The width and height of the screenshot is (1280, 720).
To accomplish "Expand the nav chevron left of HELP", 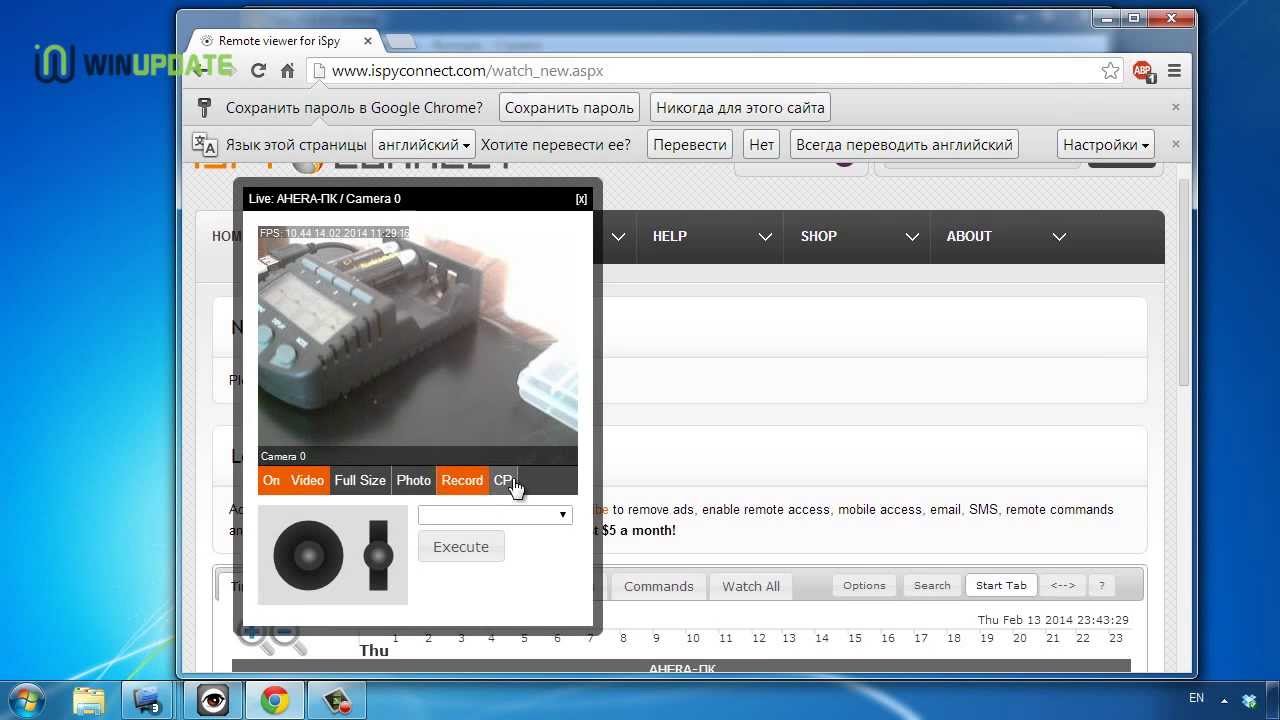I will click(618, 237).
